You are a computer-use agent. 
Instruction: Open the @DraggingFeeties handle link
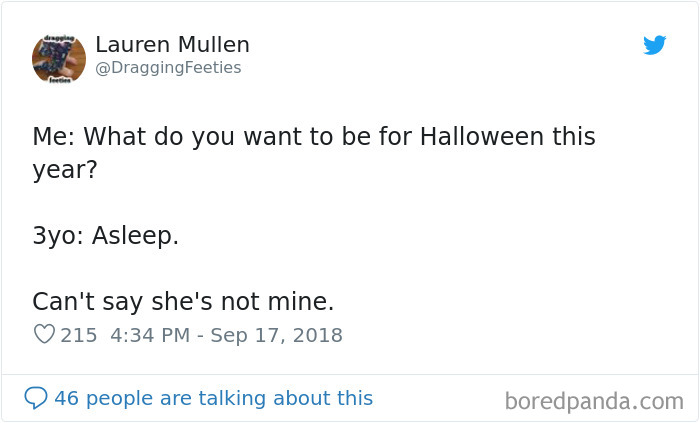click(x=168, y=67)
